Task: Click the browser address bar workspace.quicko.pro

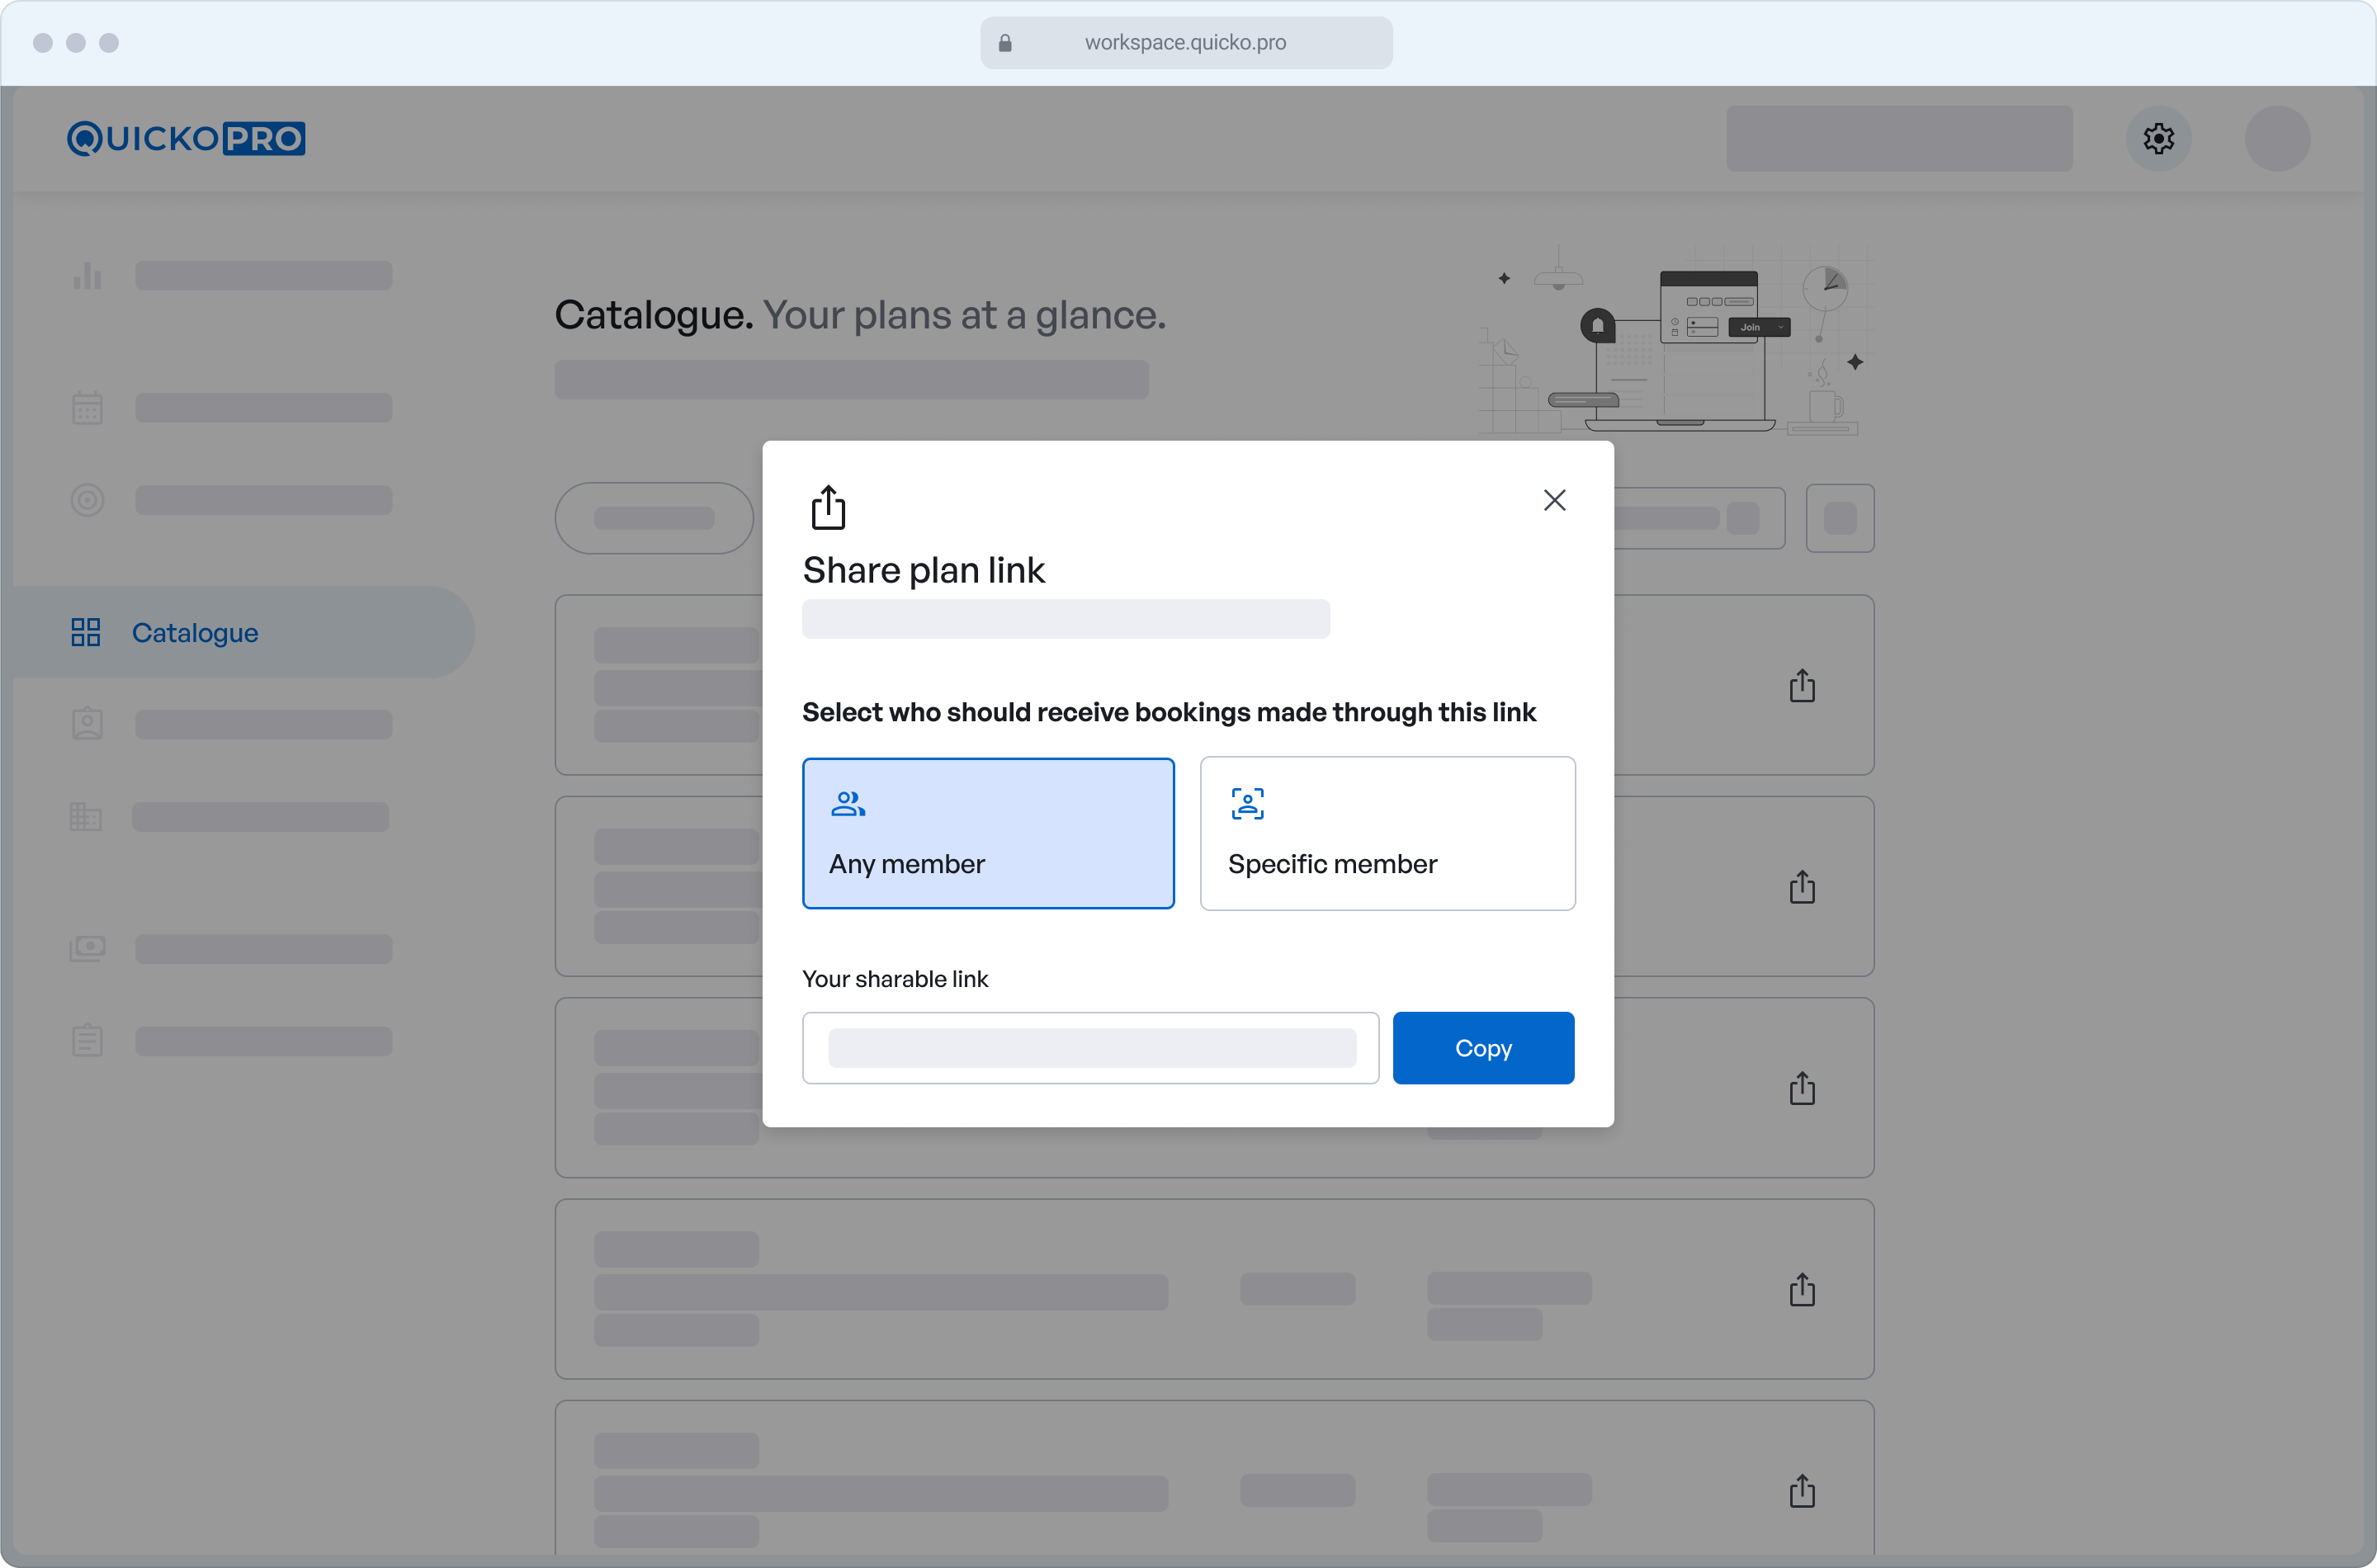Action: (1186, 43)
